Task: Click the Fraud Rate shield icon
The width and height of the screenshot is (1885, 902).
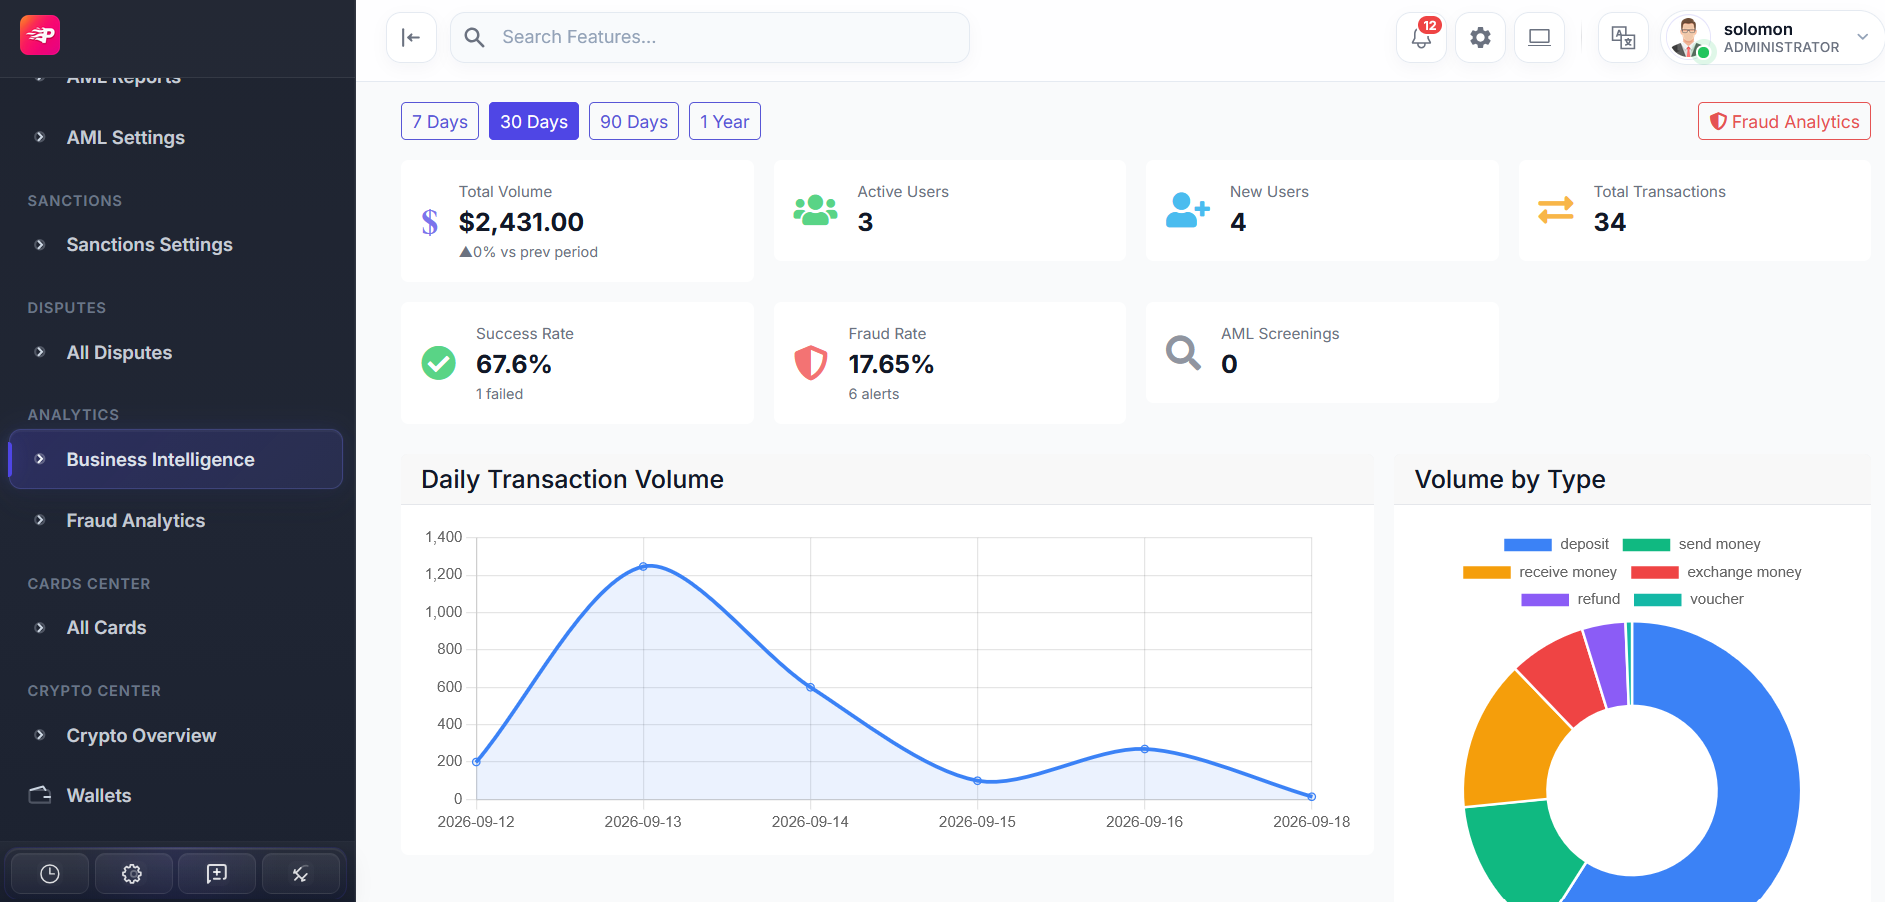Action: tap(811, 363)
